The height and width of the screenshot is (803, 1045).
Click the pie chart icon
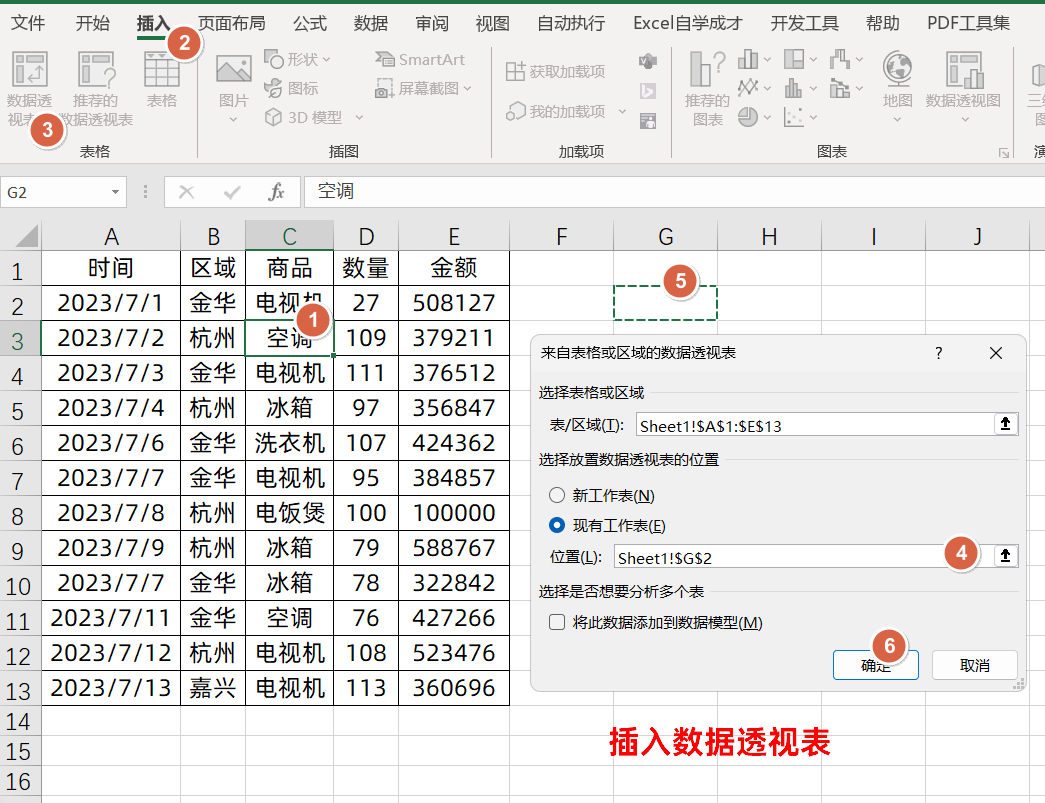(x=748, y=117)
